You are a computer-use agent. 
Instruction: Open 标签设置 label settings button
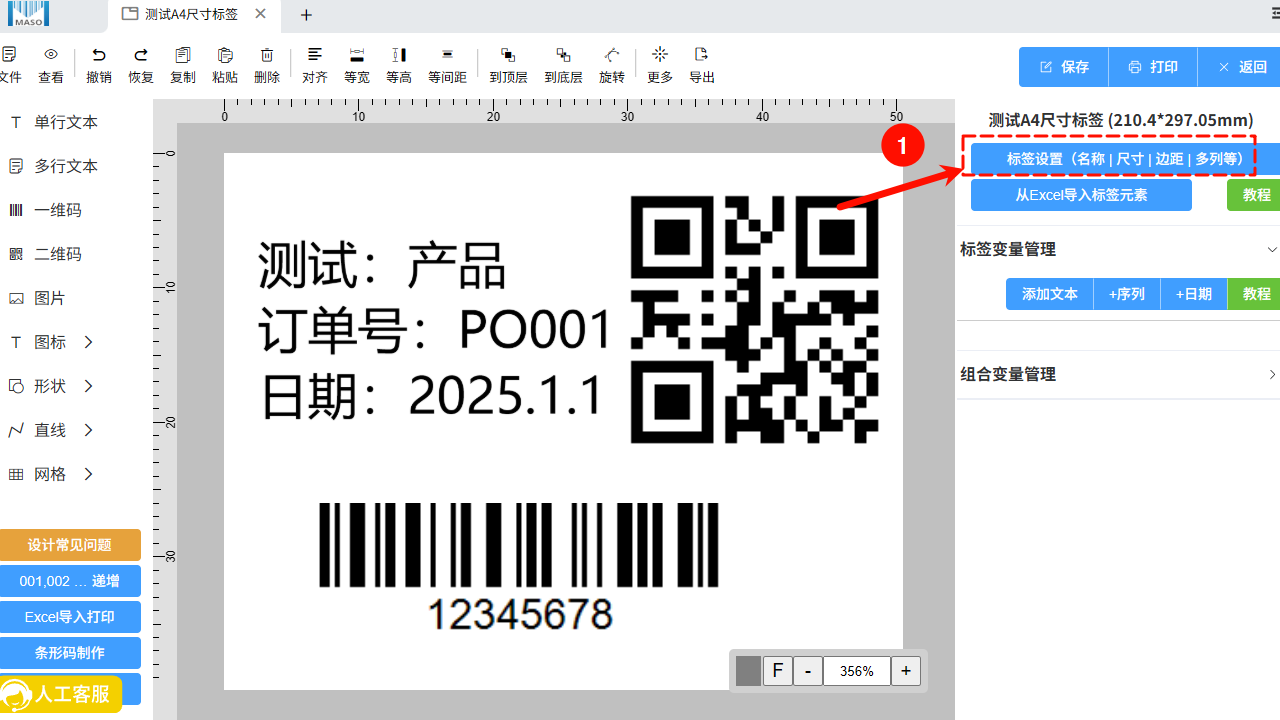[1125, 159]
